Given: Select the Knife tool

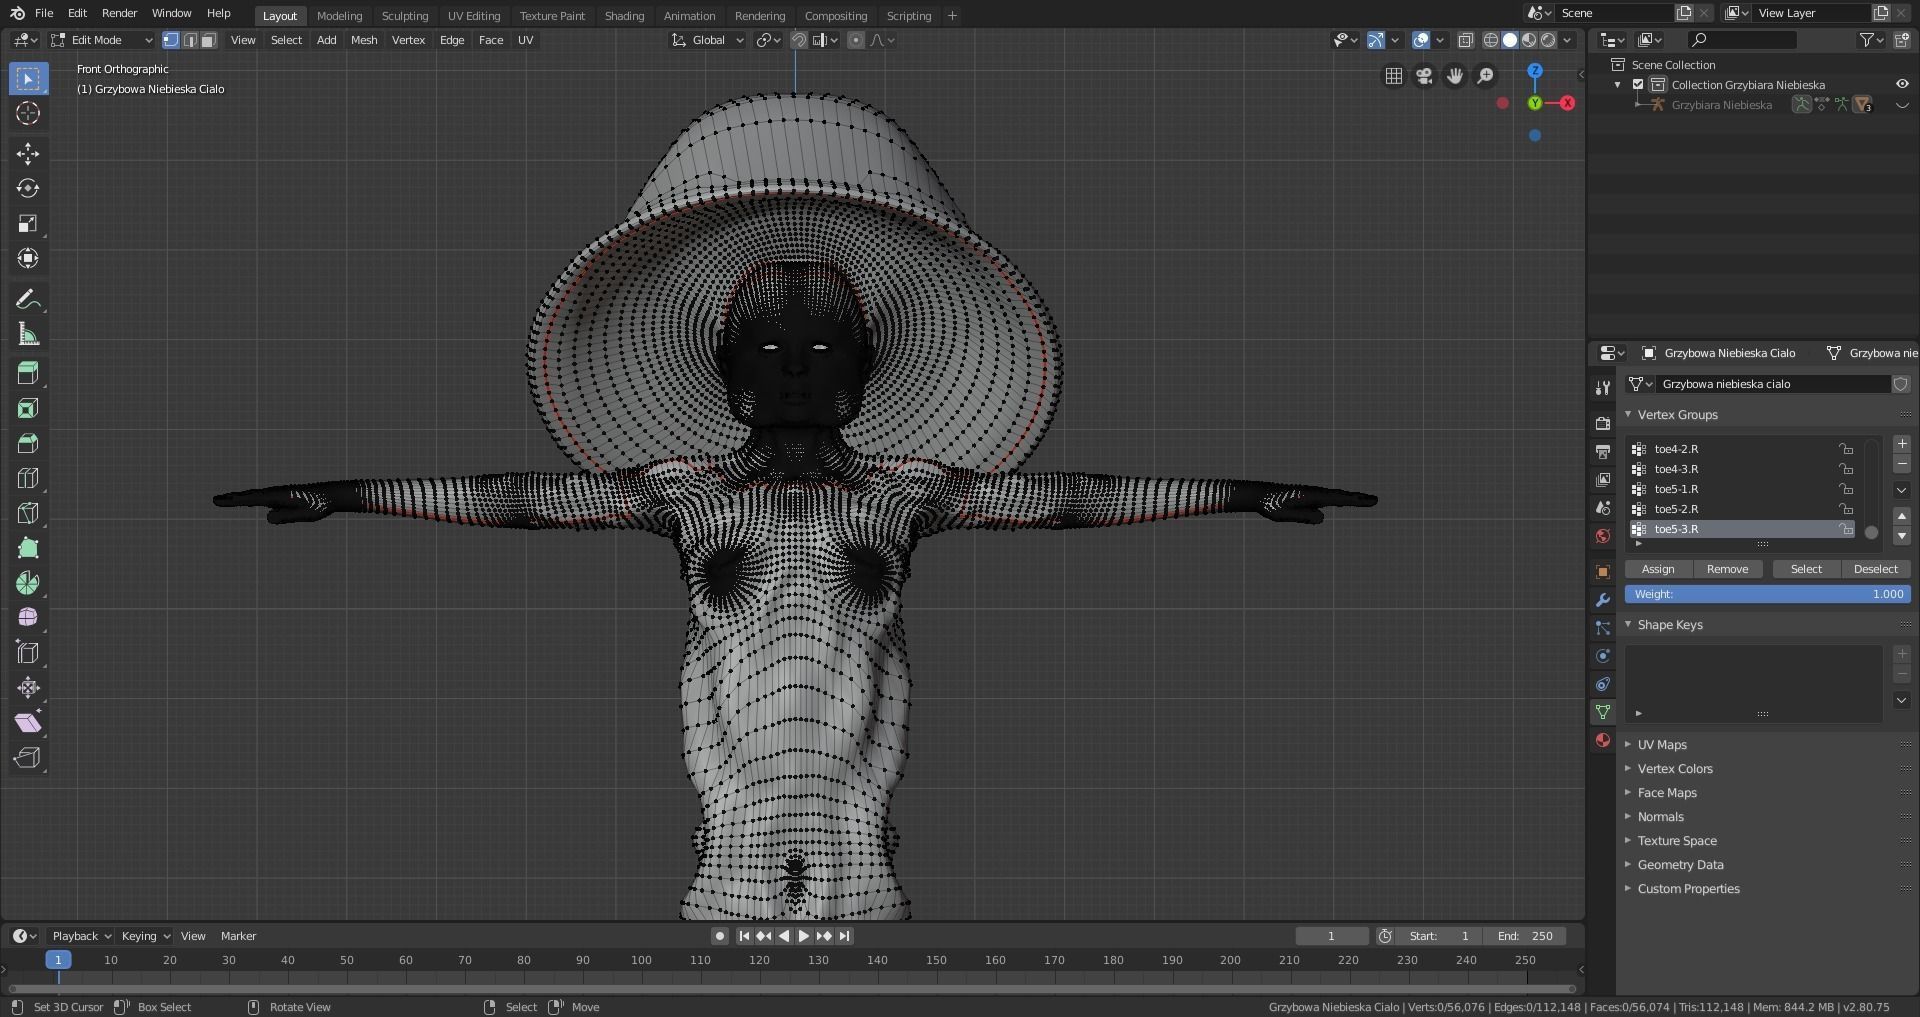Looking at the screenshot, I should pyautogui.click(x=28, y=513).
